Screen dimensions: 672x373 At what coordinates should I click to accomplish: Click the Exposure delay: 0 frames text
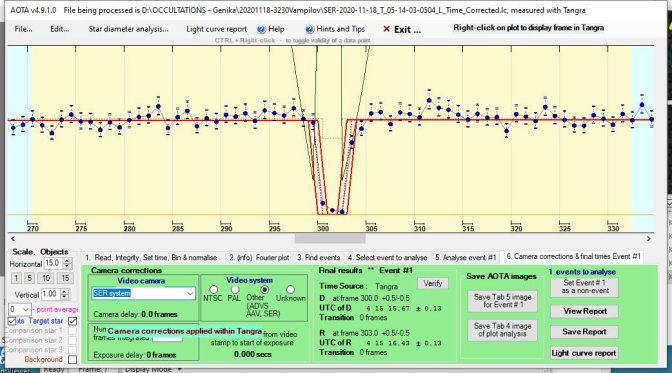click(x=135, y=355)
